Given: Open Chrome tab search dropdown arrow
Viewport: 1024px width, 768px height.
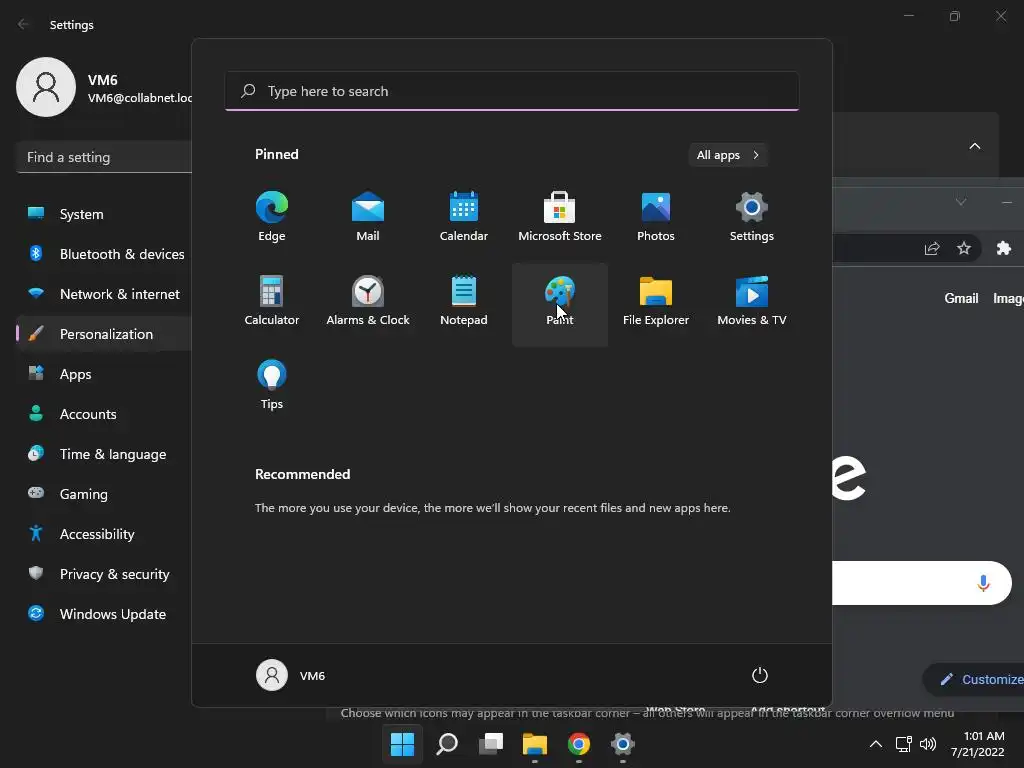Looking at the screenshot, I should [x=961, y=202].
